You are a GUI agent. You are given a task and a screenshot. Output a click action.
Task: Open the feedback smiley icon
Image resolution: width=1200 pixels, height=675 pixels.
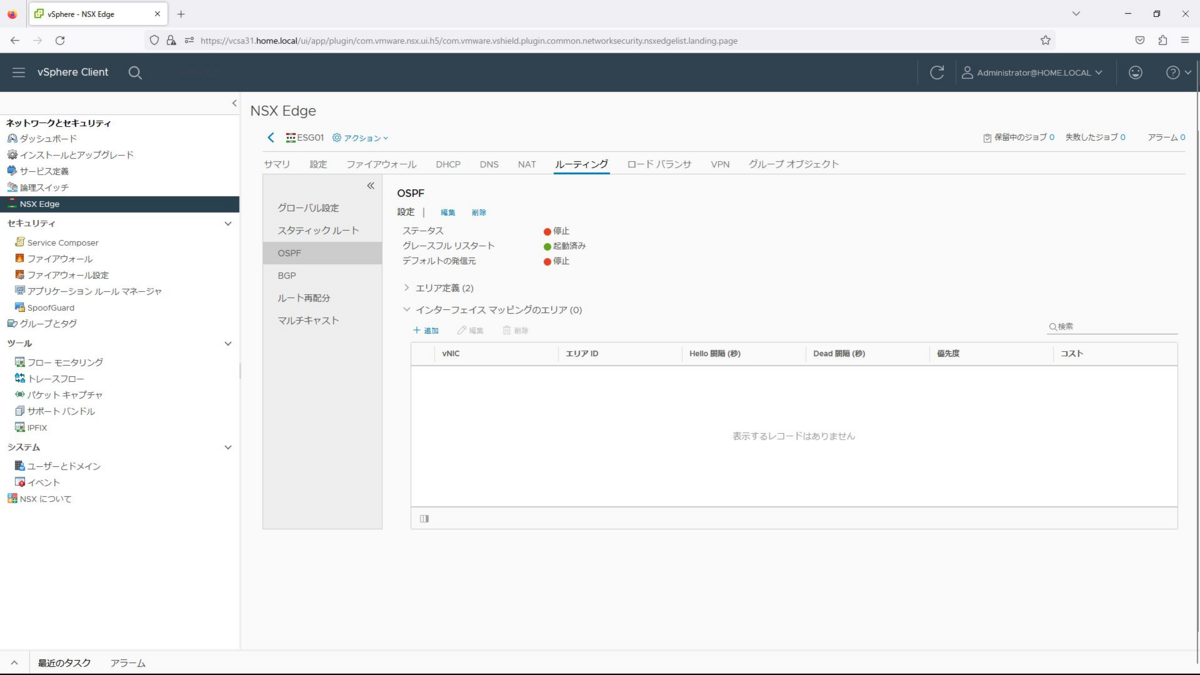pyautogui.click(x=1135, y=72)
